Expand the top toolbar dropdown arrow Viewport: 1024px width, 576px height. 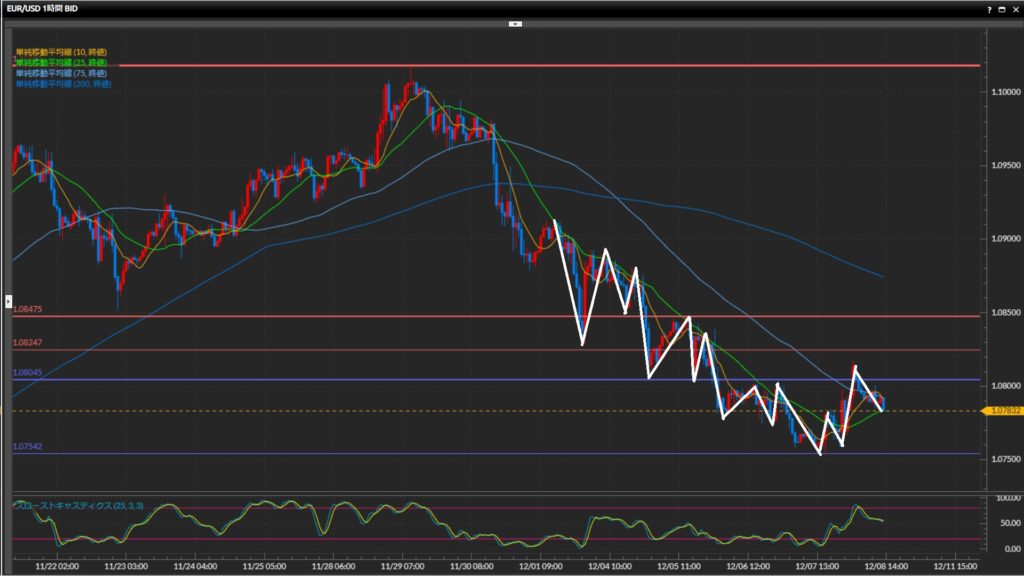pyautogui.click(x=514, y=22)
